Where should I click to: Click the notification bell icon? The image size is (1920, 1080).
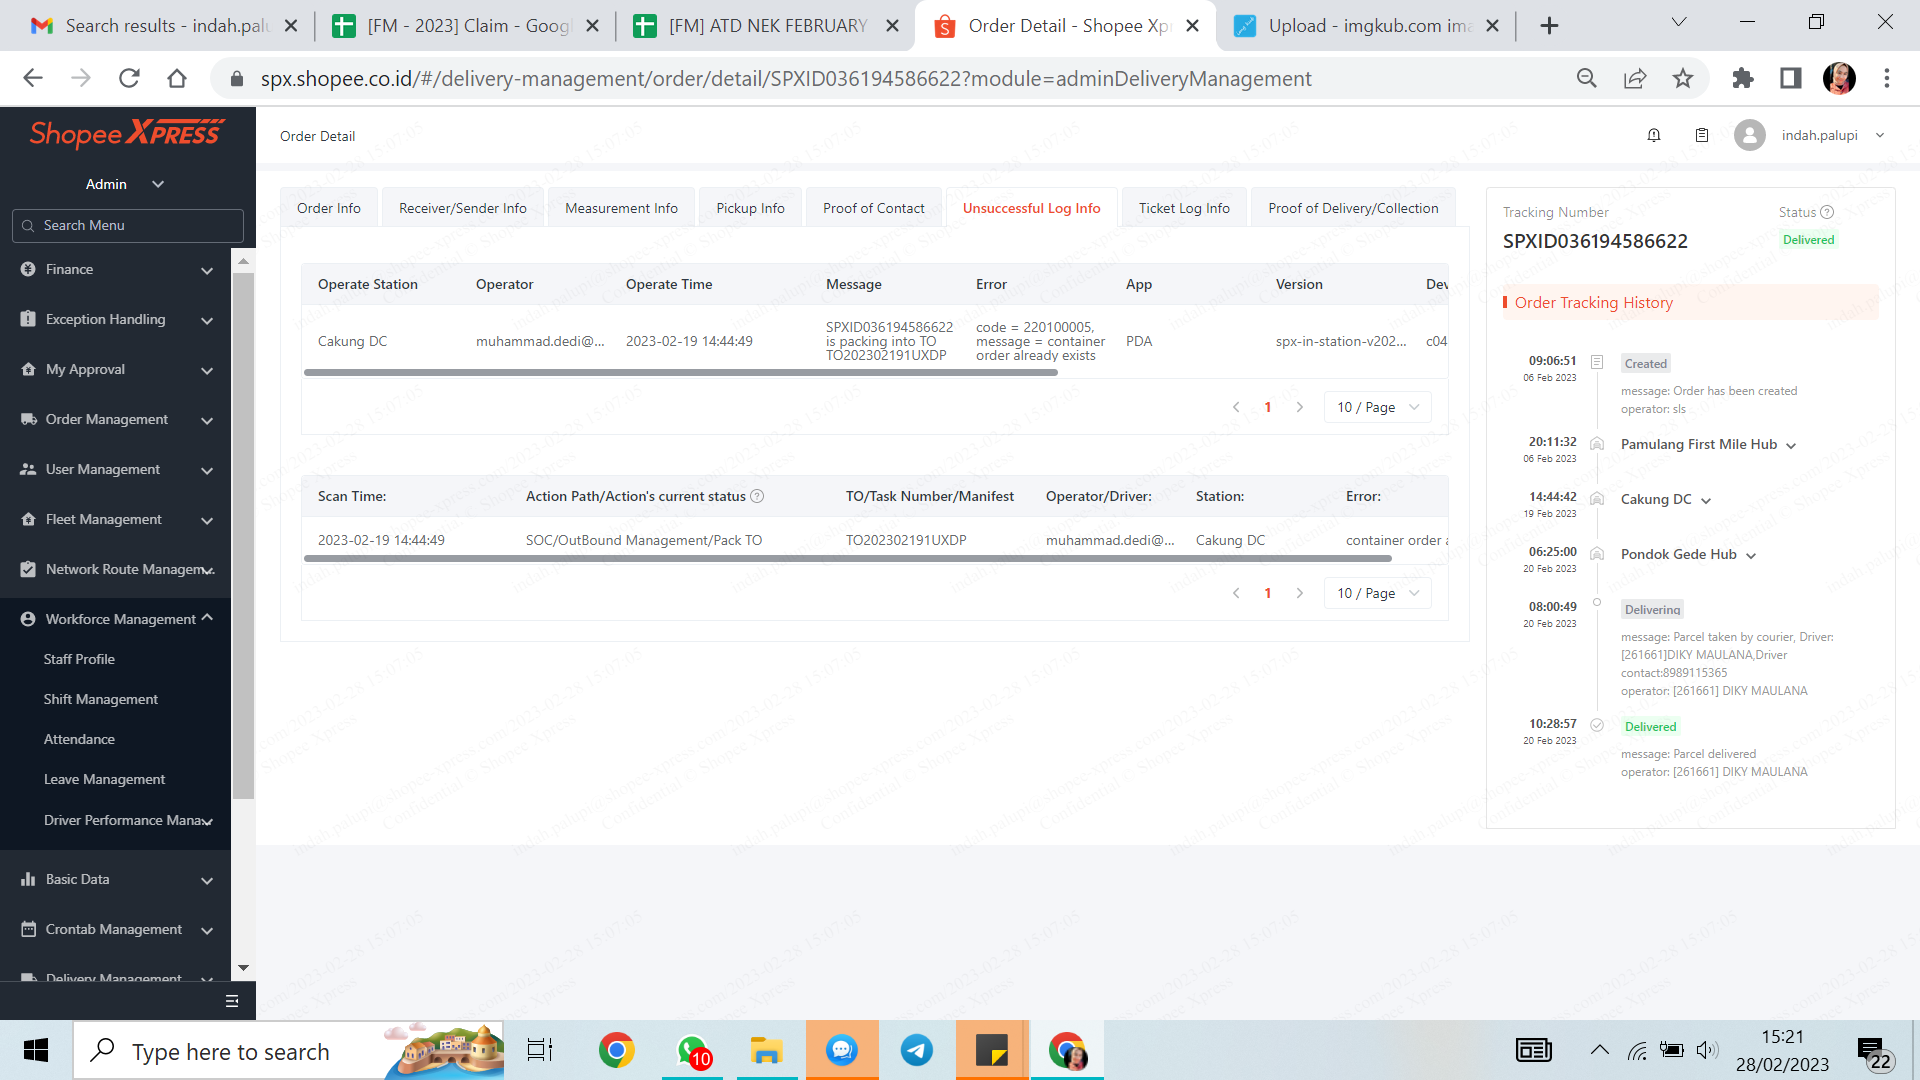pos(1654,135)
